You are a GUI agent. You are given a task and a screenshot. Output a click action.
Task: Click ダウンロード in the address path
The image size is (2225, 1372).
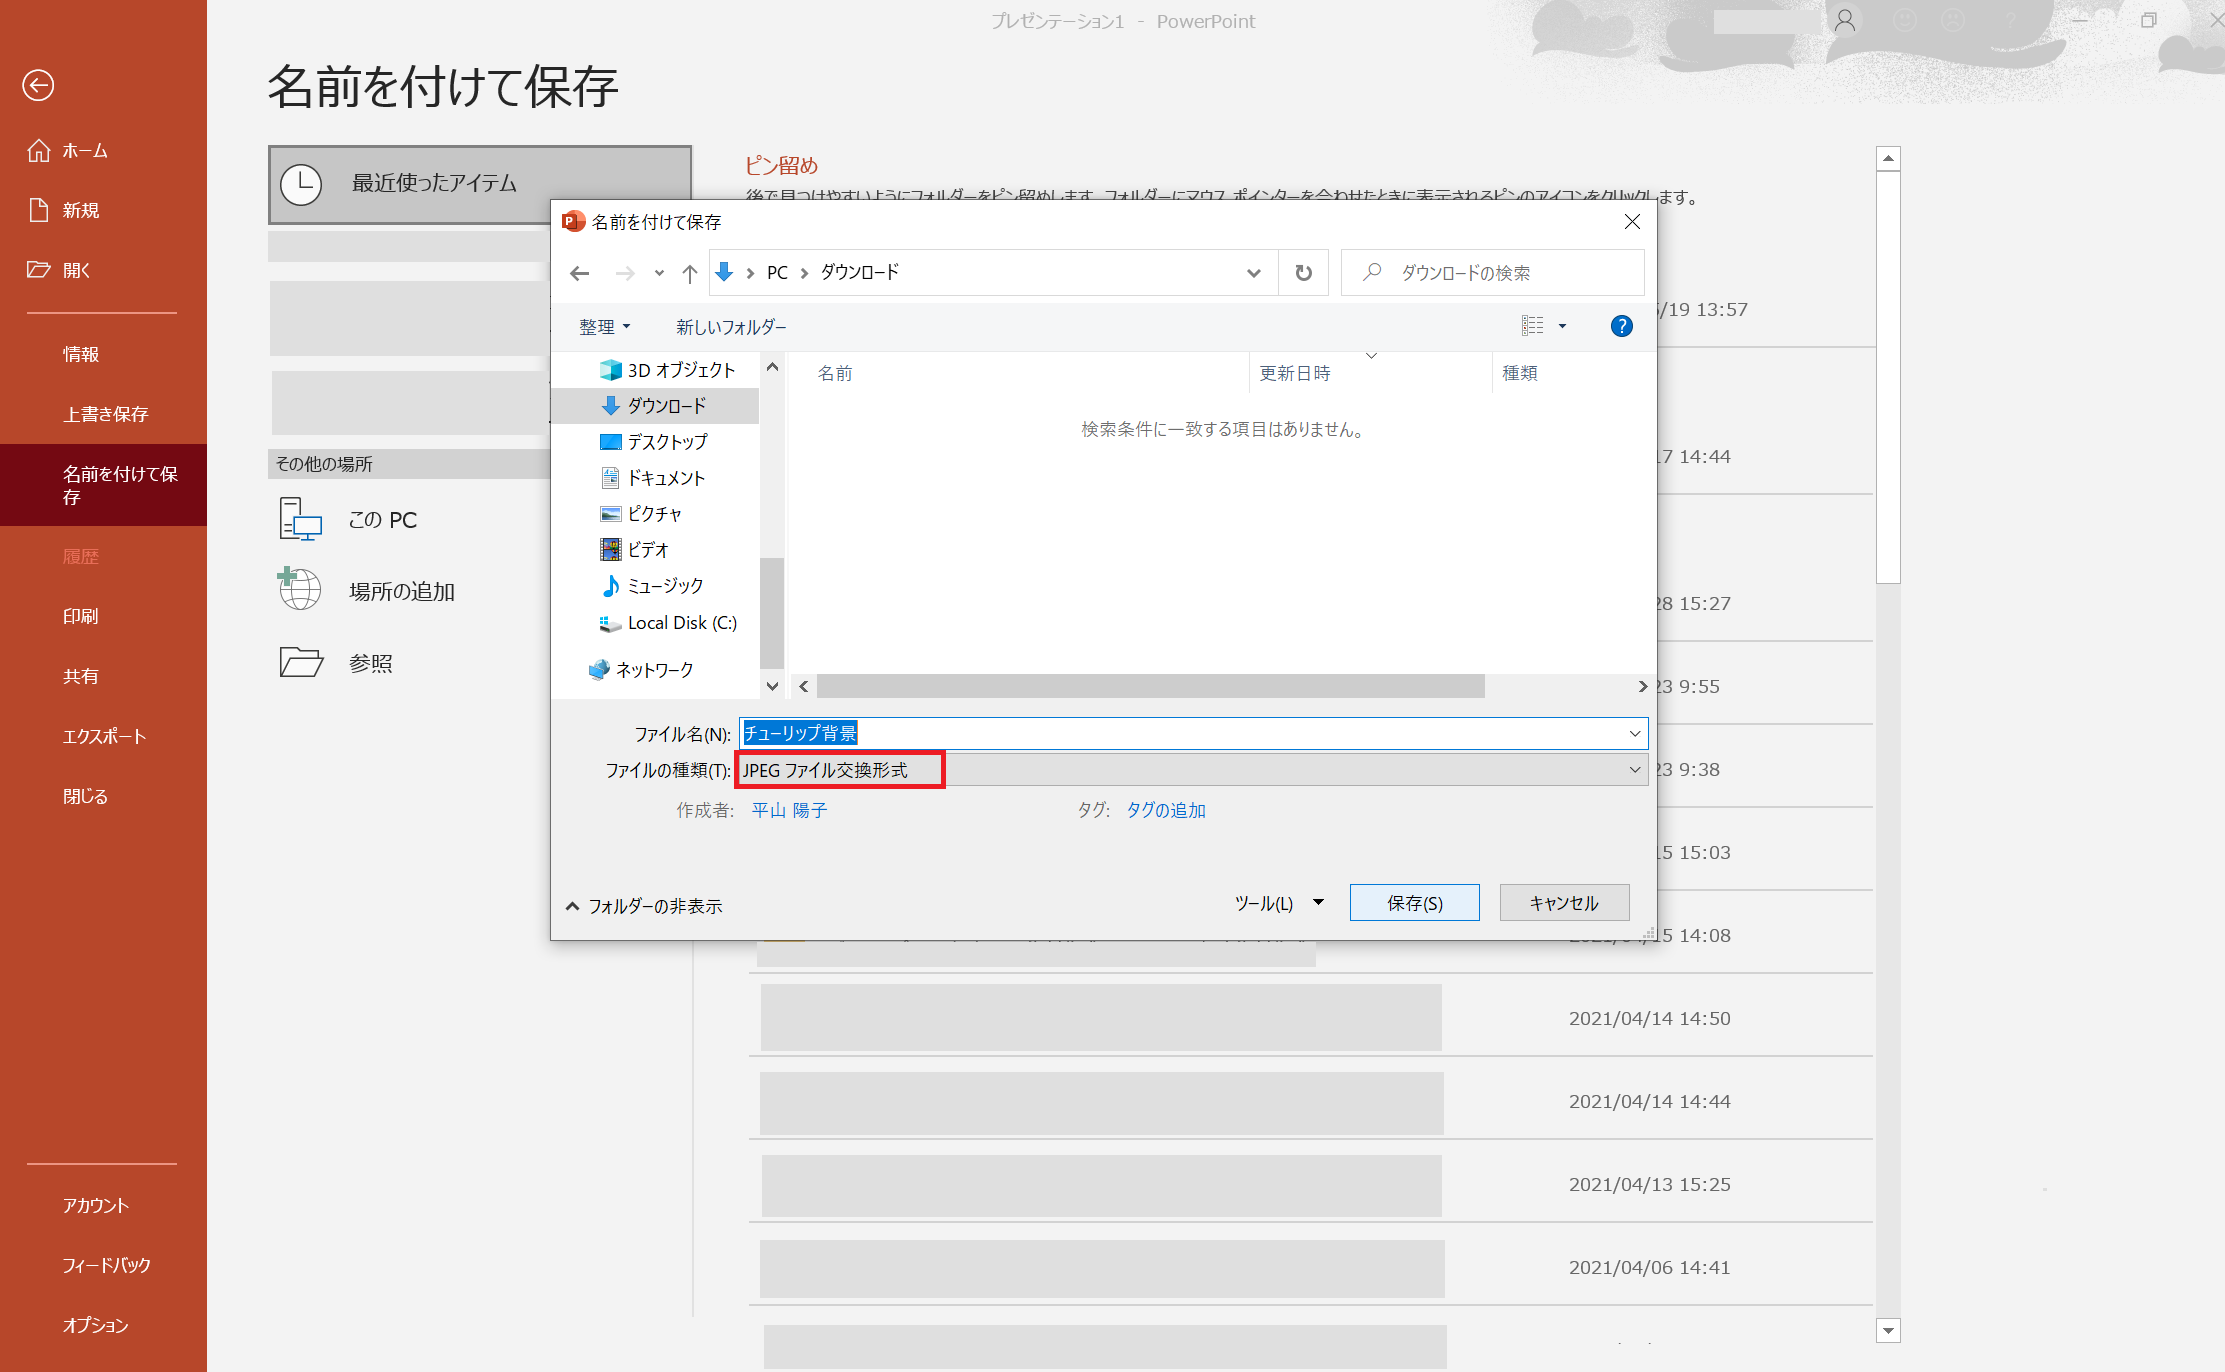[x=860, y=272]
